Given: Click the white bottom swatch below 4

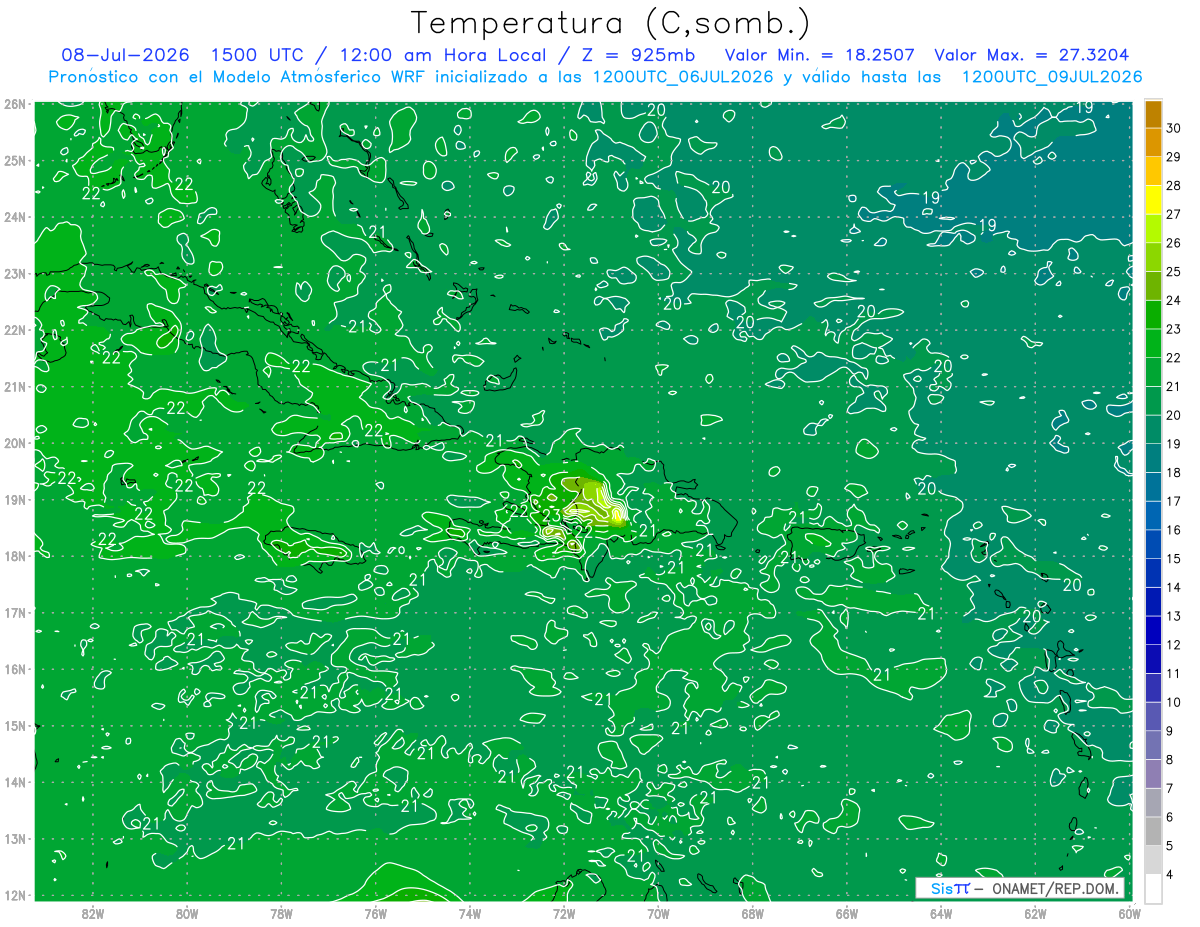Looking at the screenshot, I should pos(1153,888).
